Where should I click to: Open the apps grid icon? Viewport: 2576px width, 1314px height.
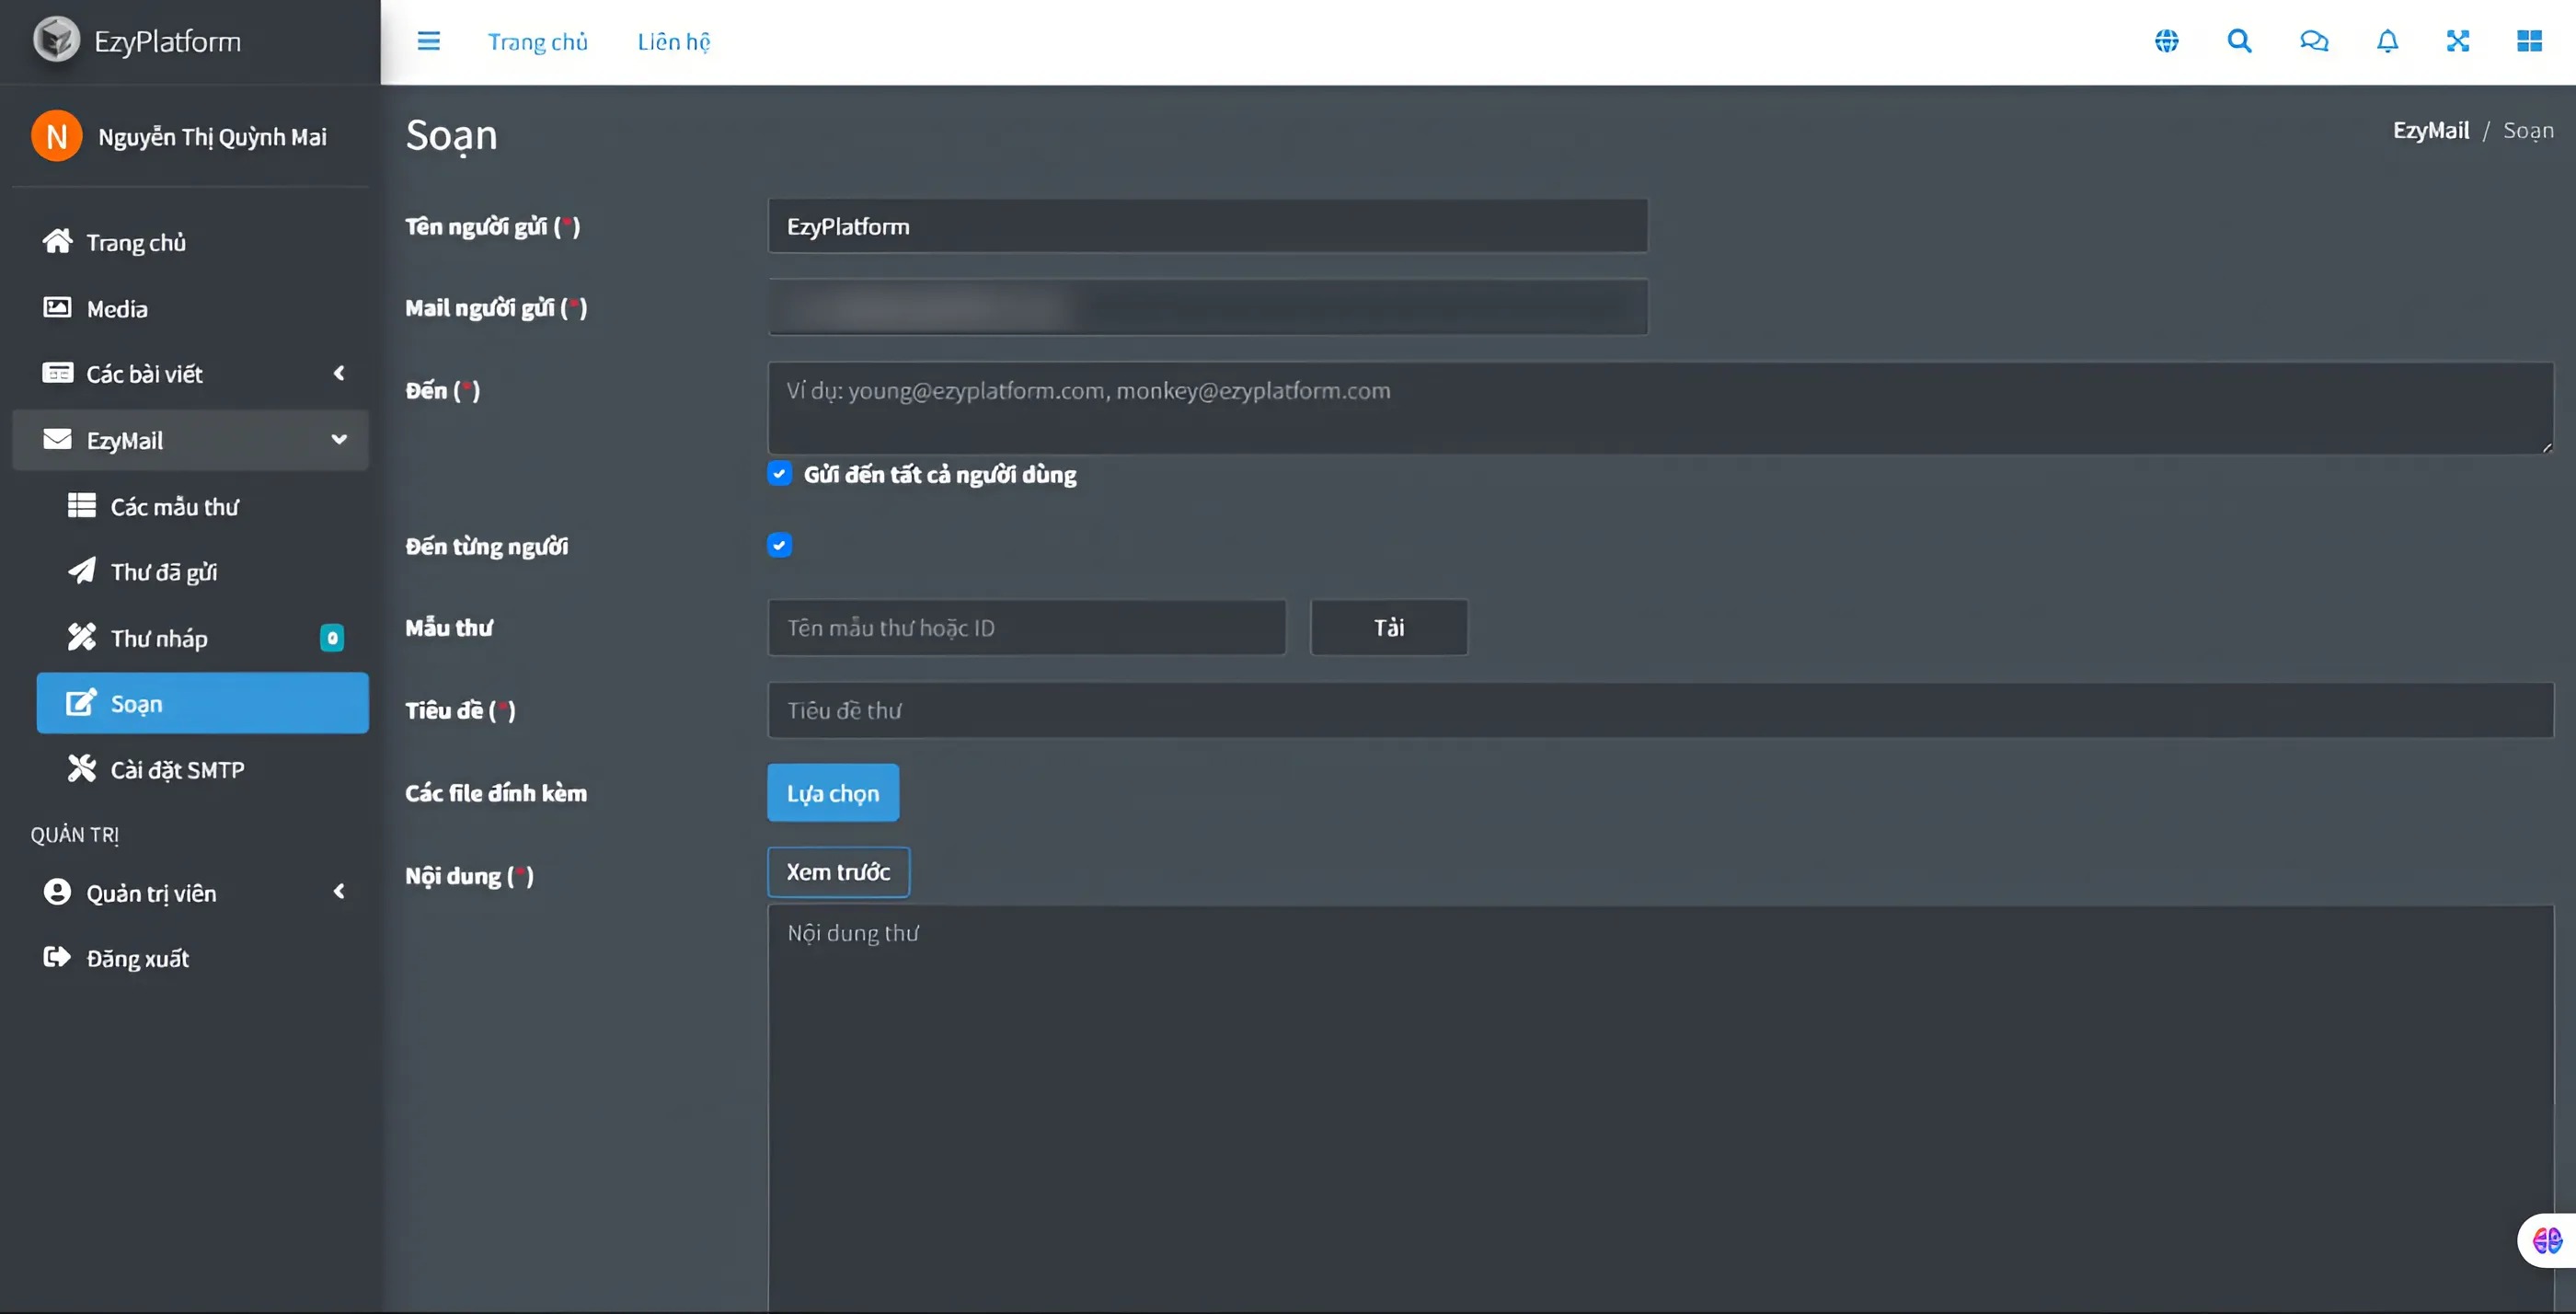pos(2529,41)
